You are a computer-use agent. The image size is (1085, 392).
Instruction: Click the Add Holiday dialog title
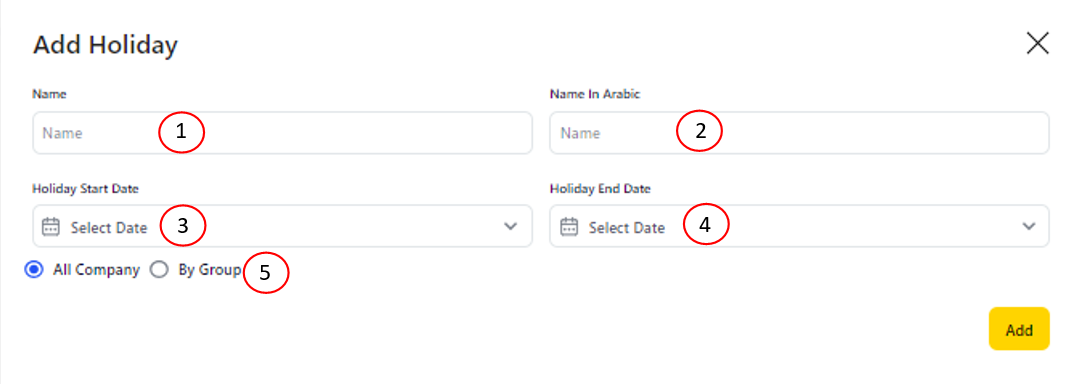click(x=105, y=46)
